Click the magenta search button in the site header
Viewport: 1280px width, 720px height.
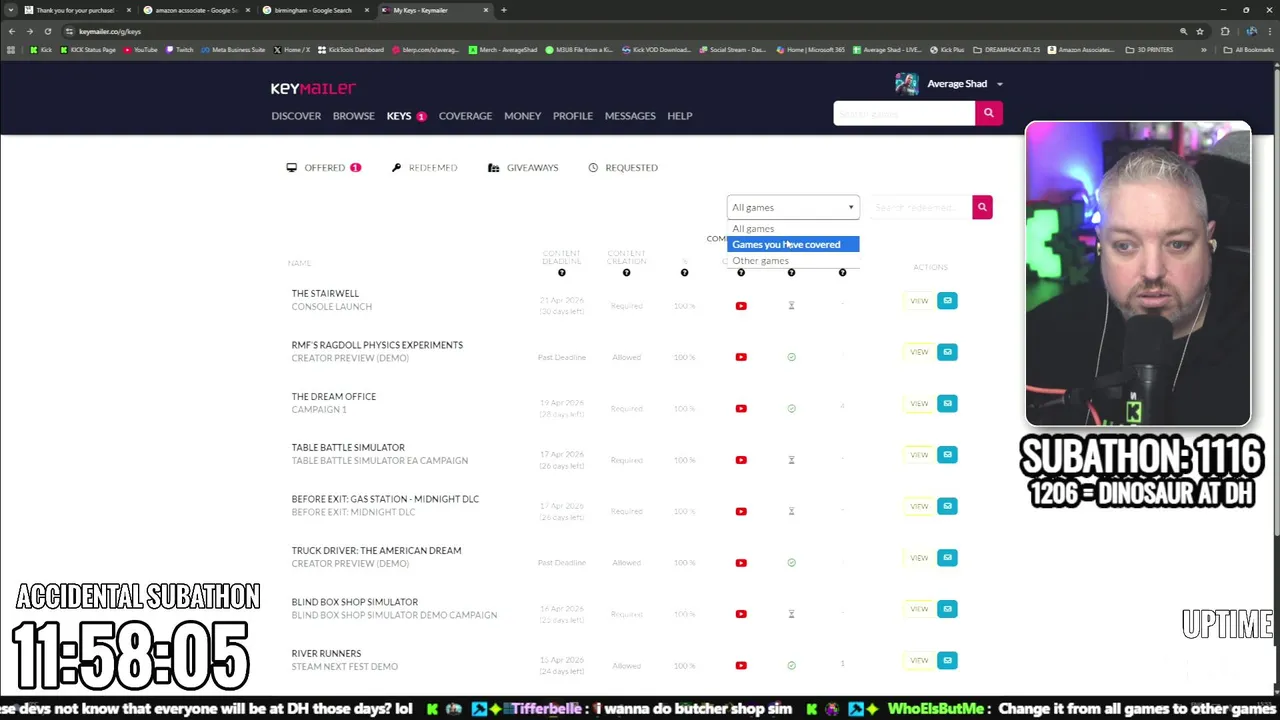pyautogui.click(x=989, y=113)
